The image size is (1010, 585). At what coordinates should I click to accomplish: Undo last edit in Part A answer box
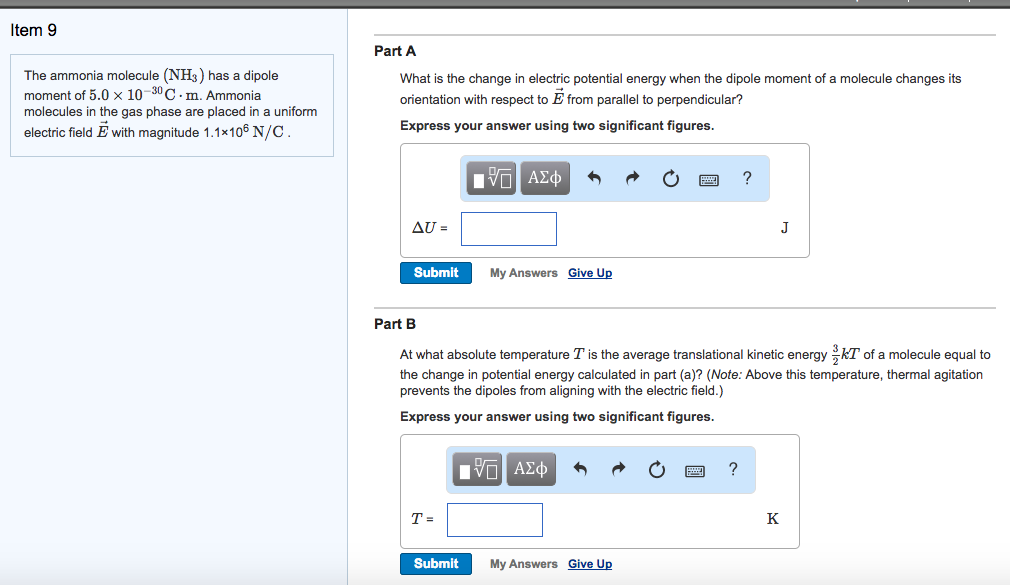(x=596, y=177)
